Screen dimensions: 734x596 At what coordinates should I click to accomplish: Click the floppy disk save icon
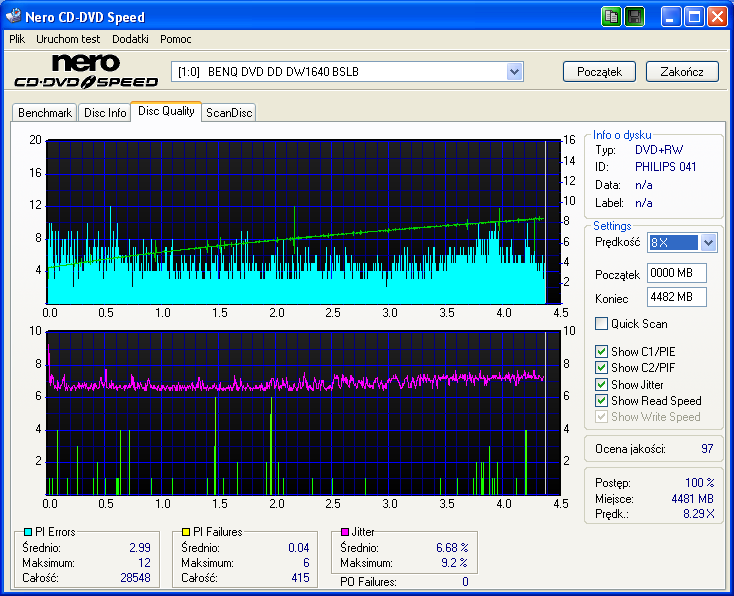(635, 17)
